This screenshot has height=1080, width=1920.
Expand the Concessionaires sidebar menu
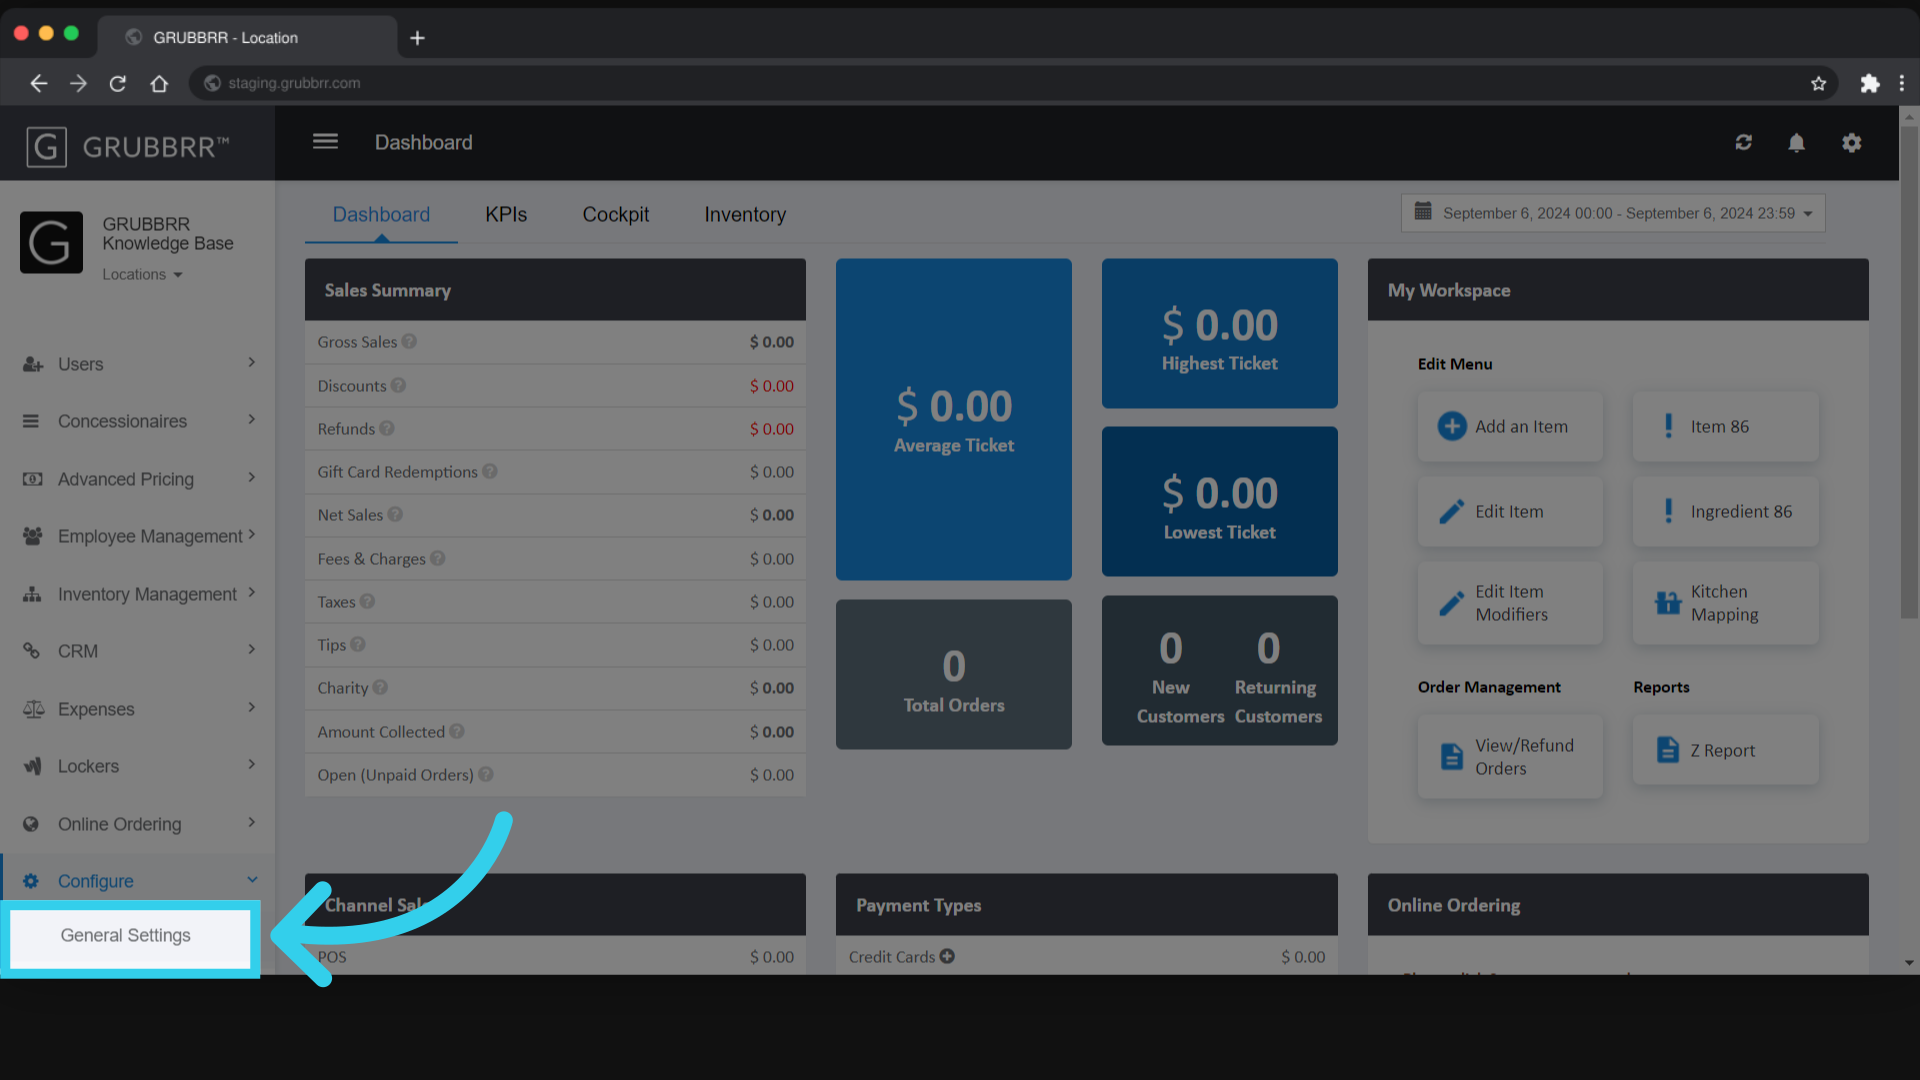coord(138,421)
